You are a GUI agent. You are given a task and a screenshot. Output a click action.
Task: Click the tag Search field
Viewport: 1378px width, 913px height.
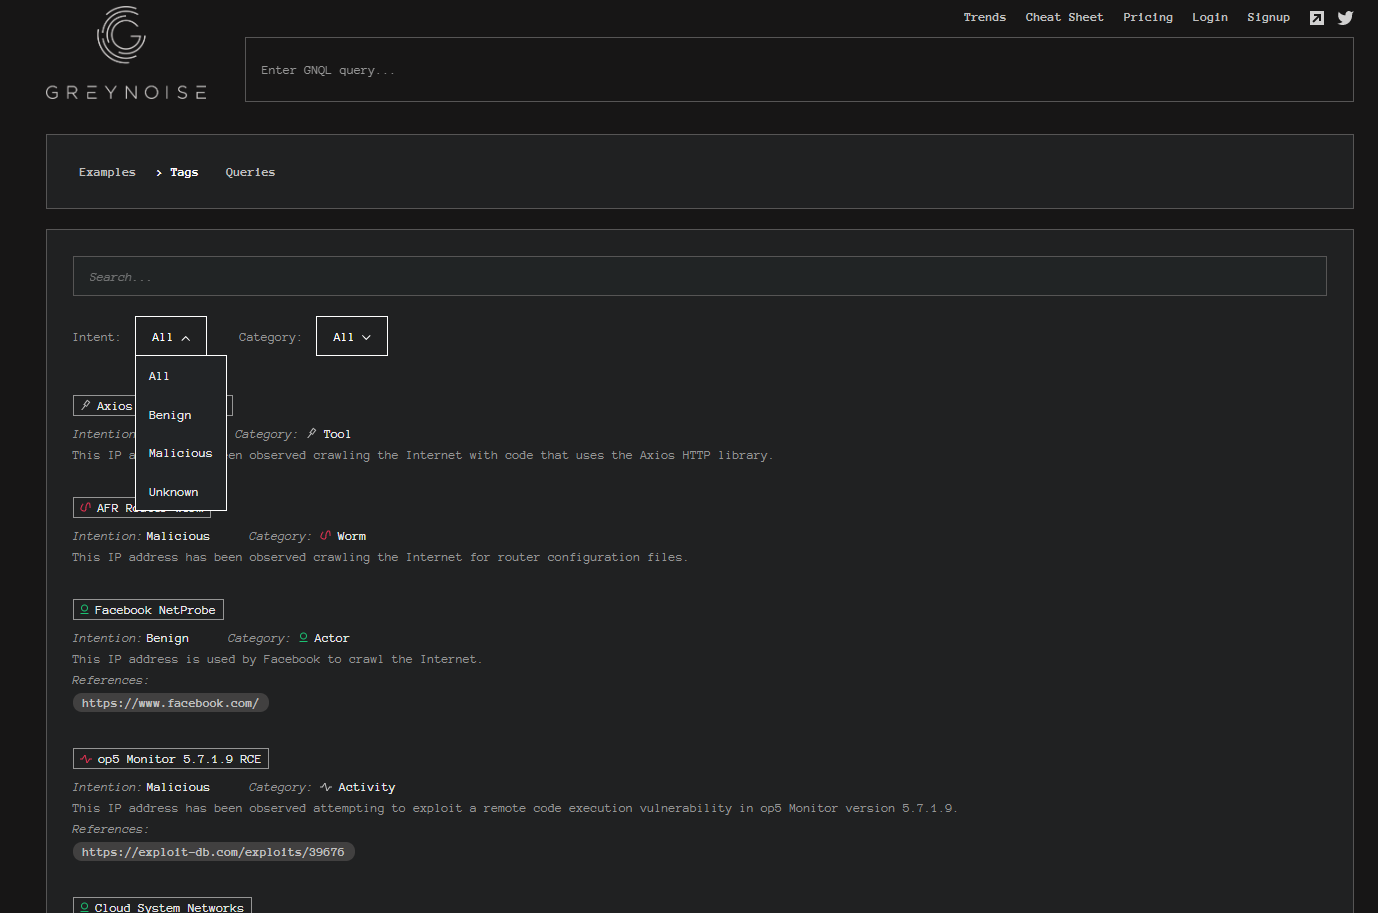(x=700, y=275)
